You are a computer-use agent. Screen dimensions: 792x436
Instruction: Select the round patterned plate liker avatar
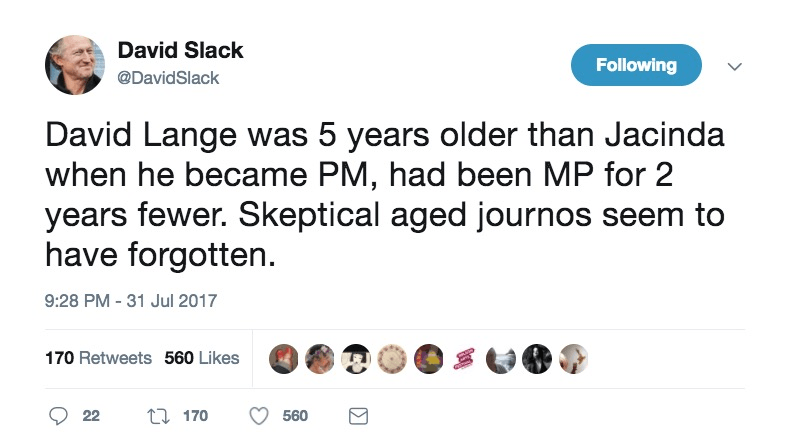(x=391, y=359)
